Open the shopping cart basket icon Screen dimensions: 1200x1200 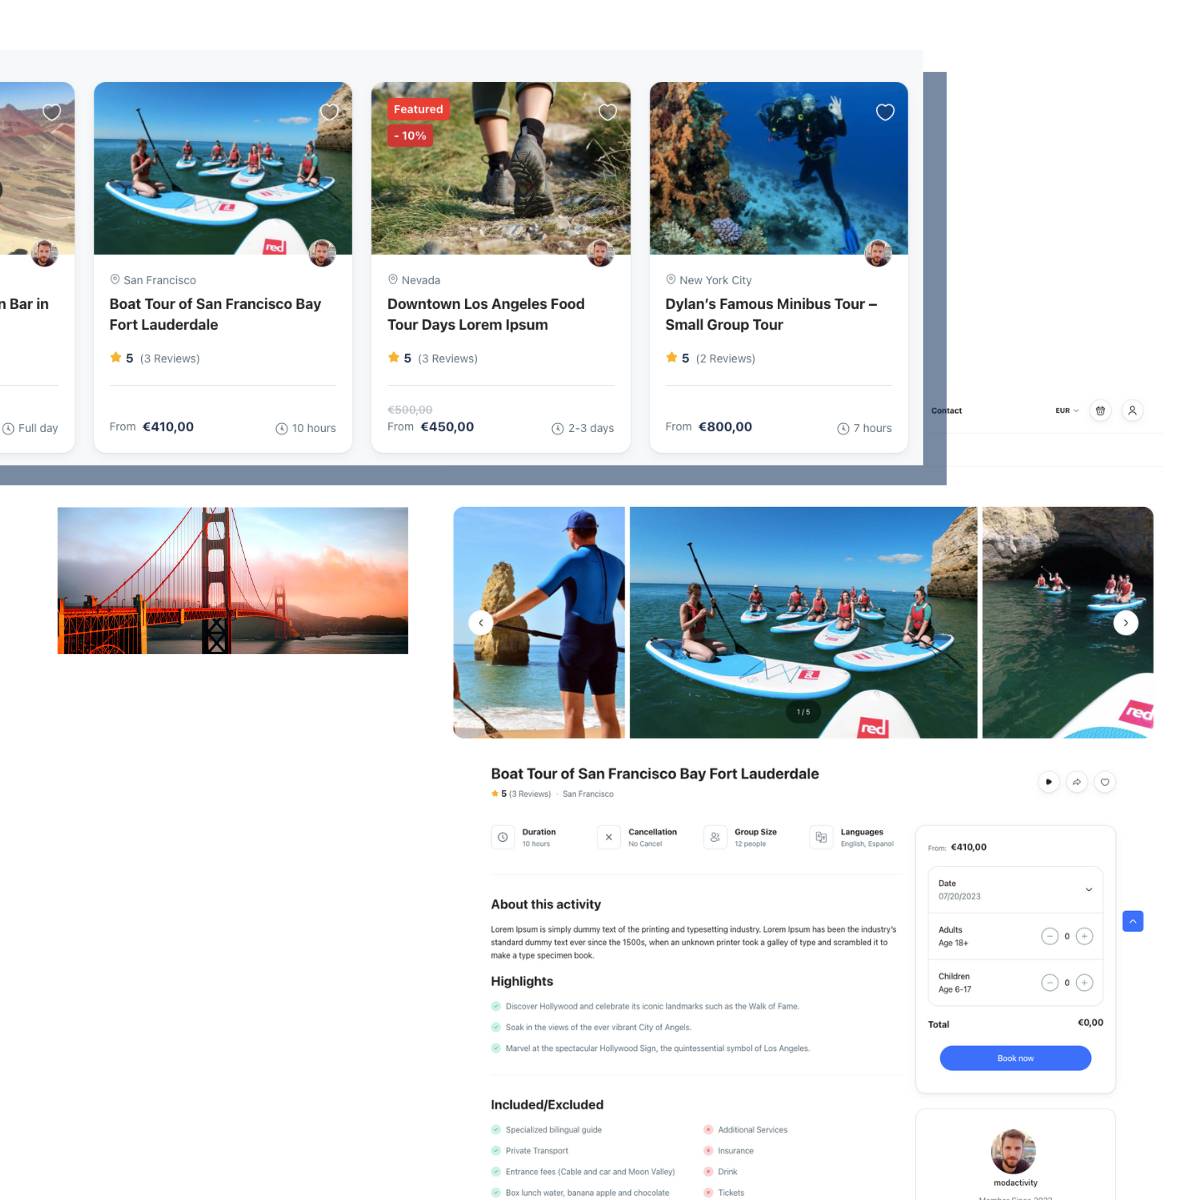(1100, 411)
